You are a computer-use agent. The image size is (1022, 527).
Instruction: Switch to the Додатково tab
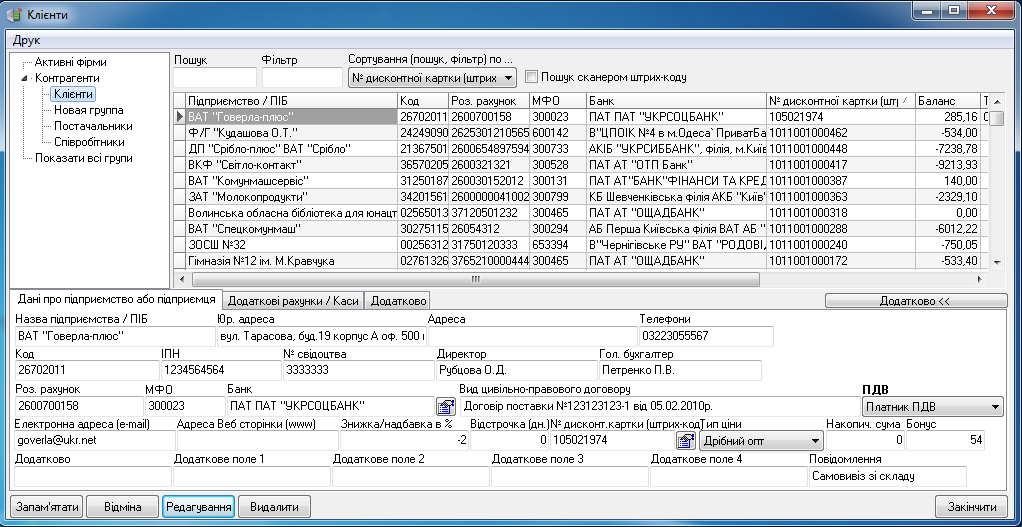point(397,300)
